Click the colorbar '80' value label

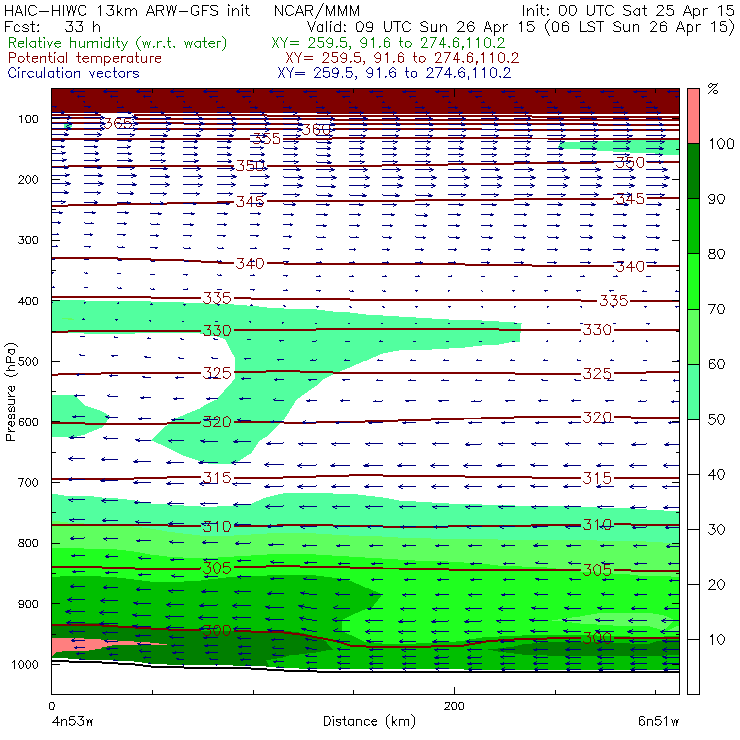click(x=716, y=254)
